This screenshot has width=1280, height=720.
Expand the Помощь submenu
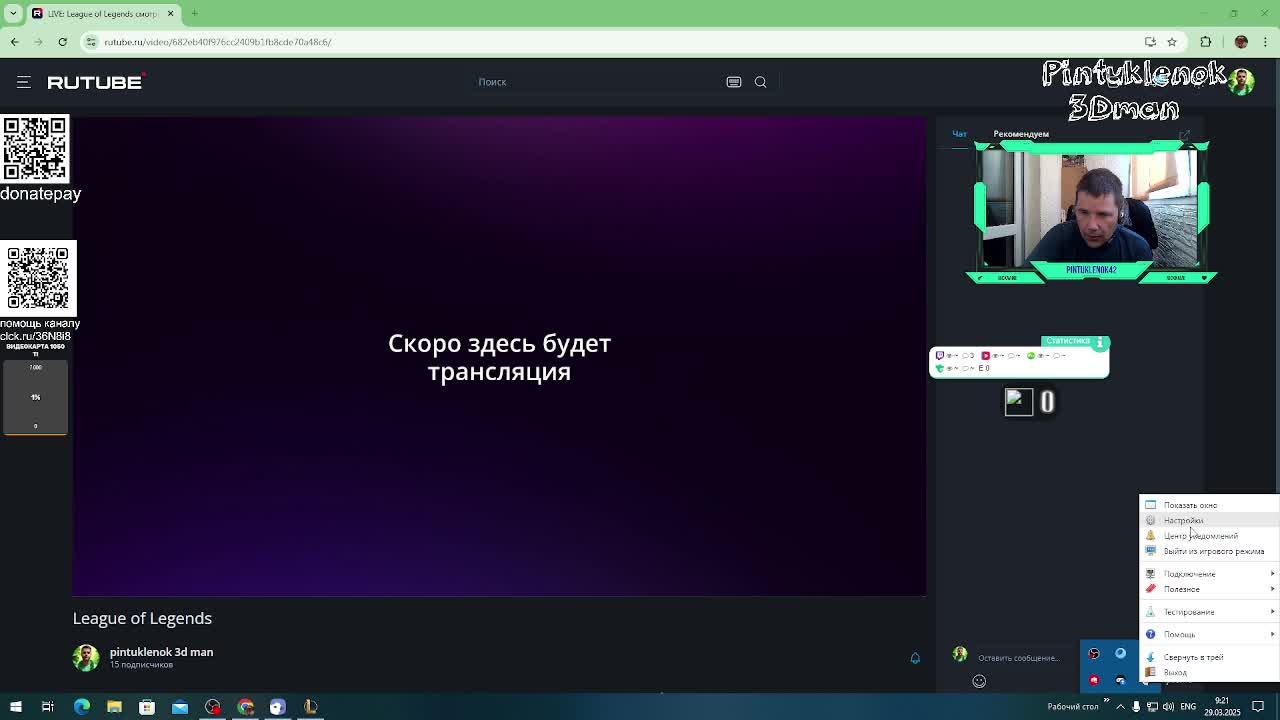coord(1209,634)
